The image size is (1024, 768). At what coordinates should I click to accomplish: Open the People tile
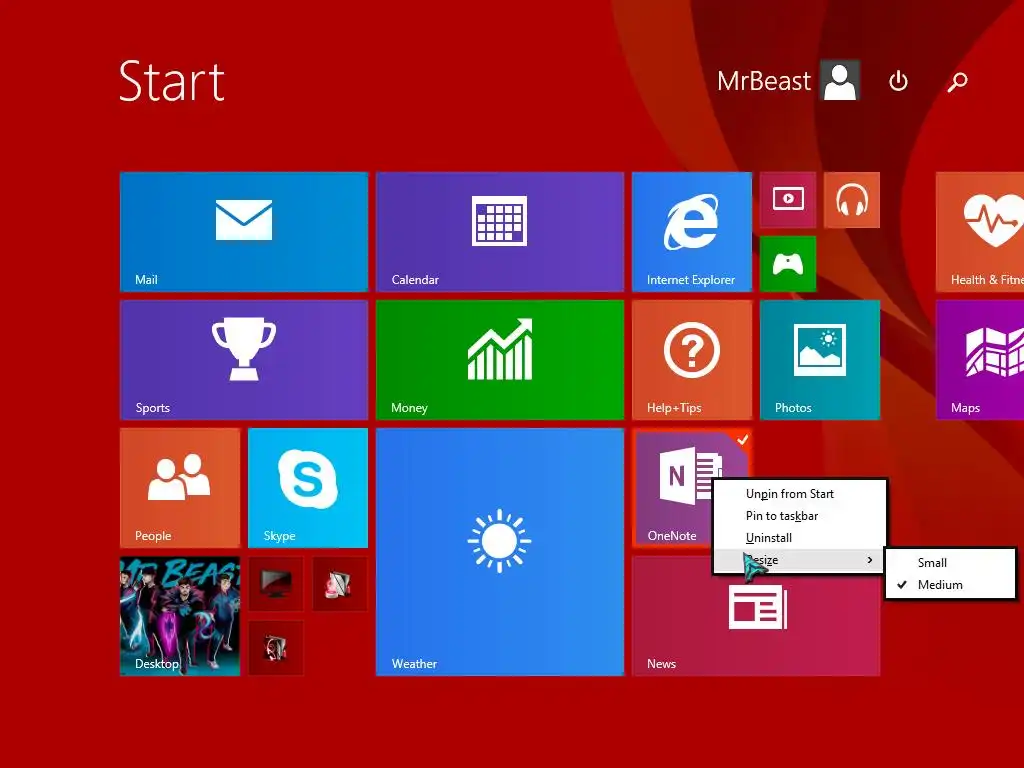click(x=180, y=488)
